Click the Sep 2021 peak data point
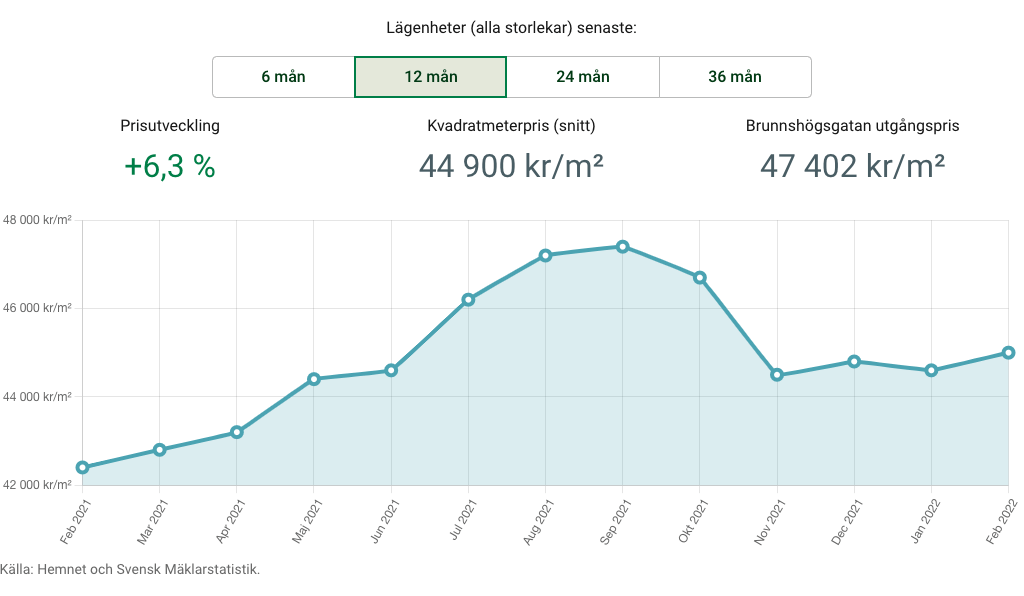The image size is (1024, 596). (x=622, y=246)
